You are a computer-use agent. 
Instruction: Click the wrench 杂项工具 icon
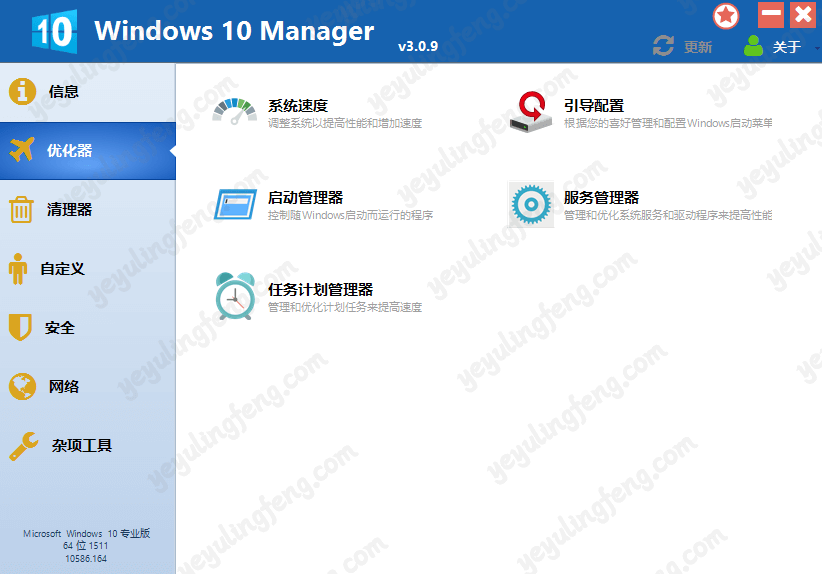pos(24,446)
